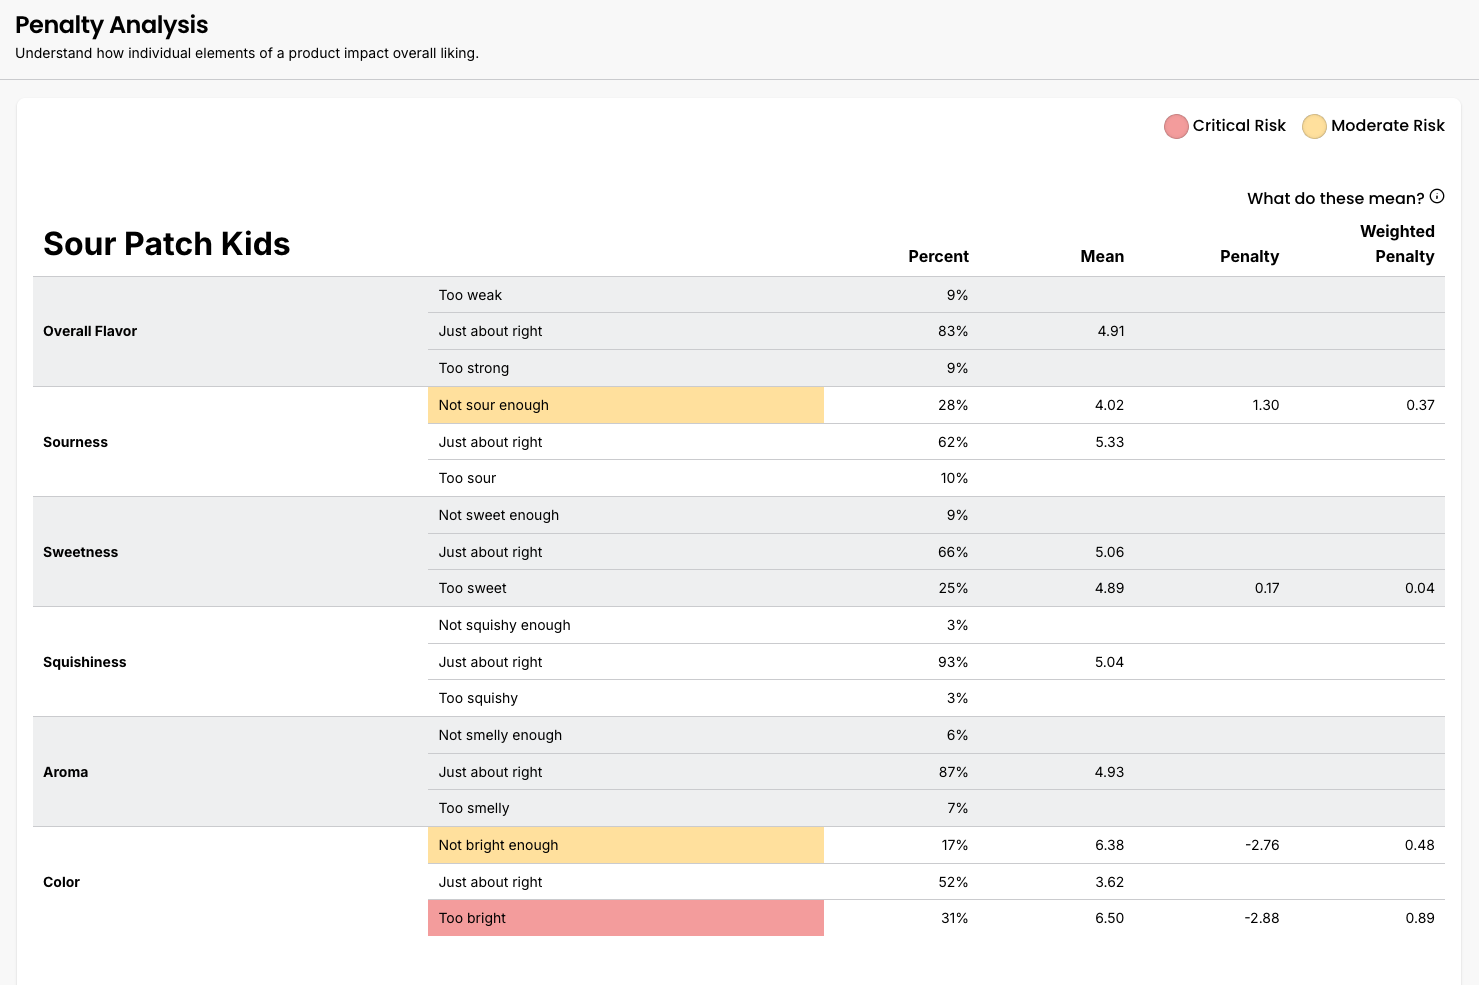Click the 'Too sweet' row label
Viewport: 1483px width, 985px height.
pyautogui.click(x=472, y=588)
